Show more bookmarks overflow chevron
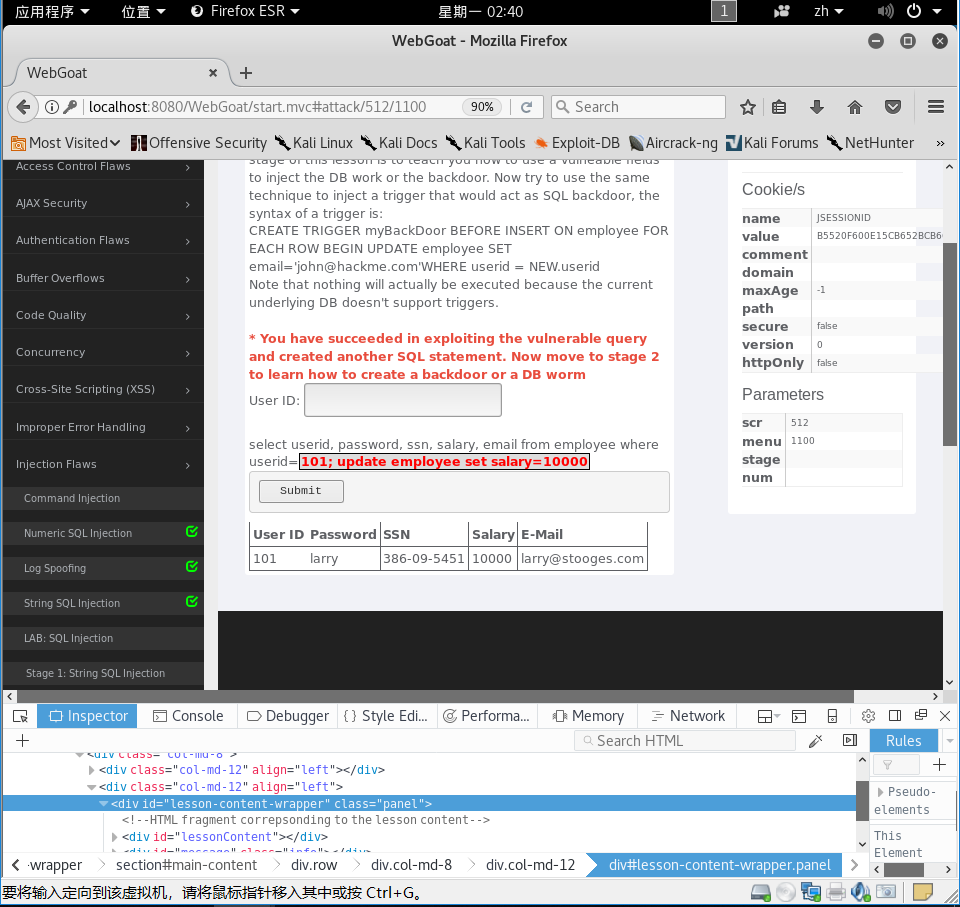Screen dimensions: 960x907 pos(940,143)
